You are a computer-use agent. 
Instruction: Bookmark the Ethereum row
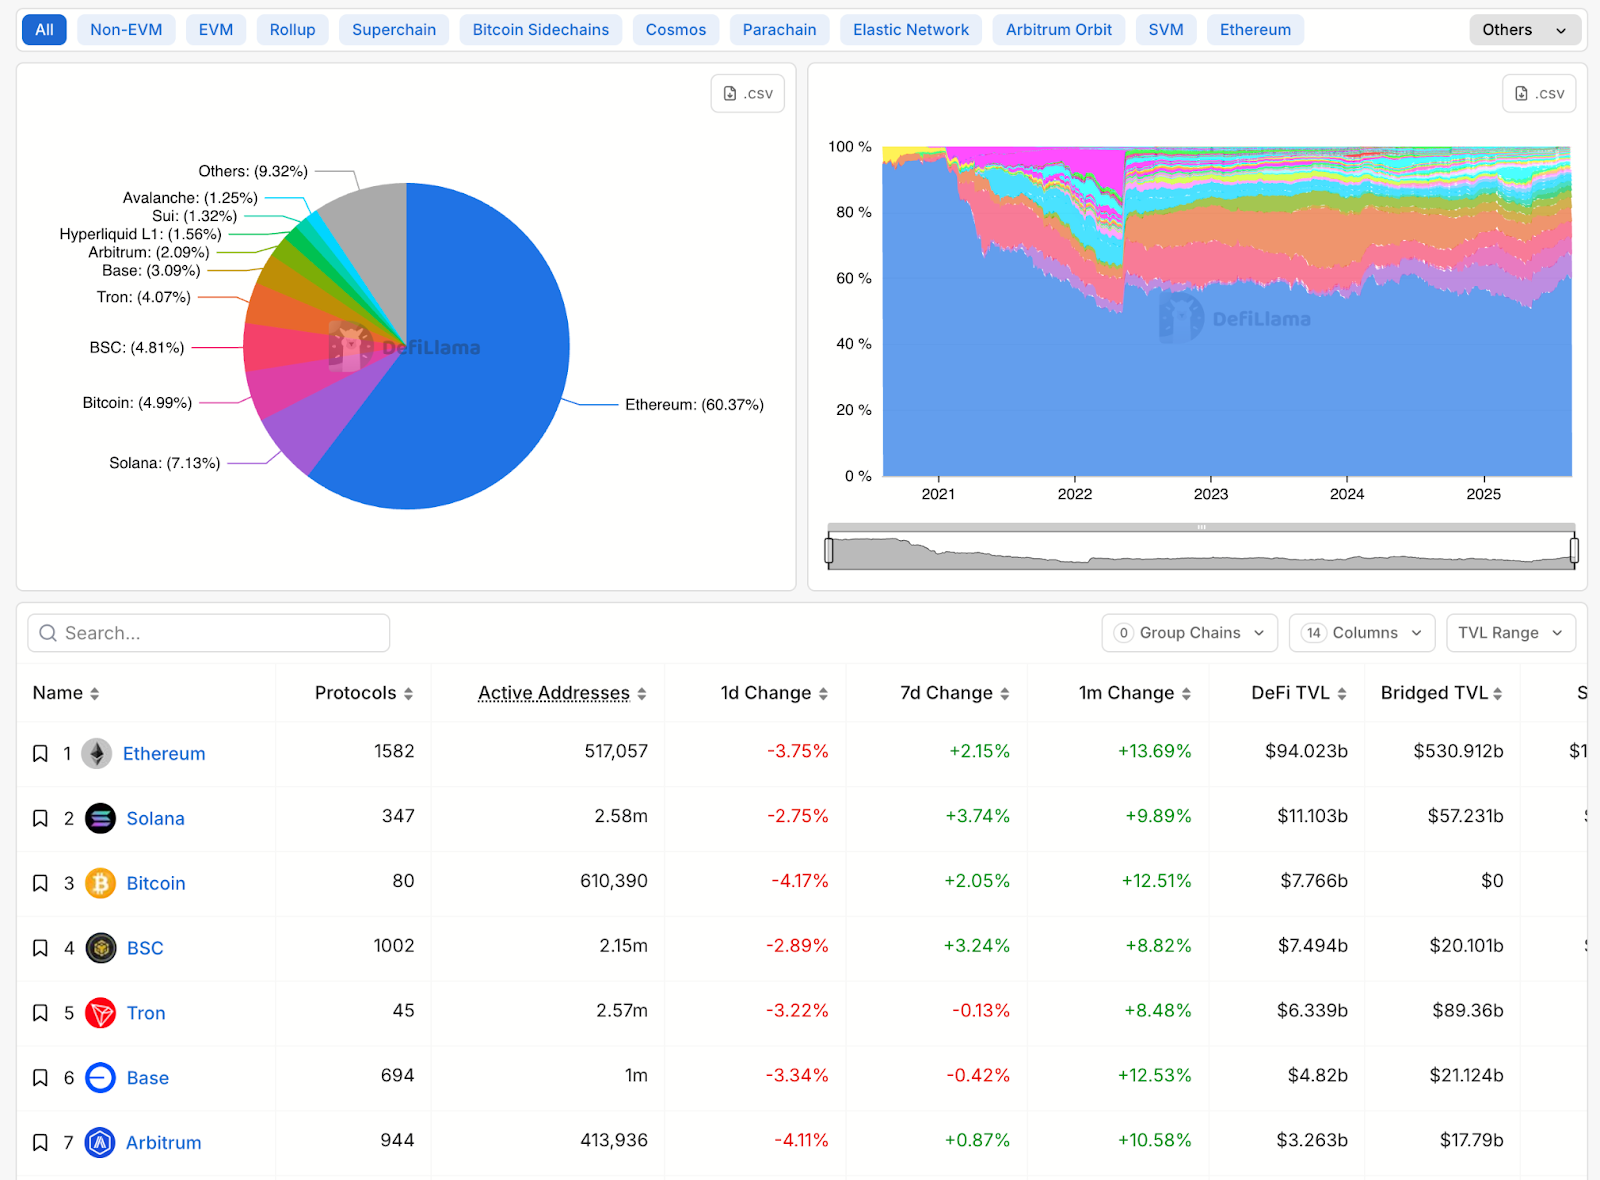pyautogui.click(x=40, y=753)
